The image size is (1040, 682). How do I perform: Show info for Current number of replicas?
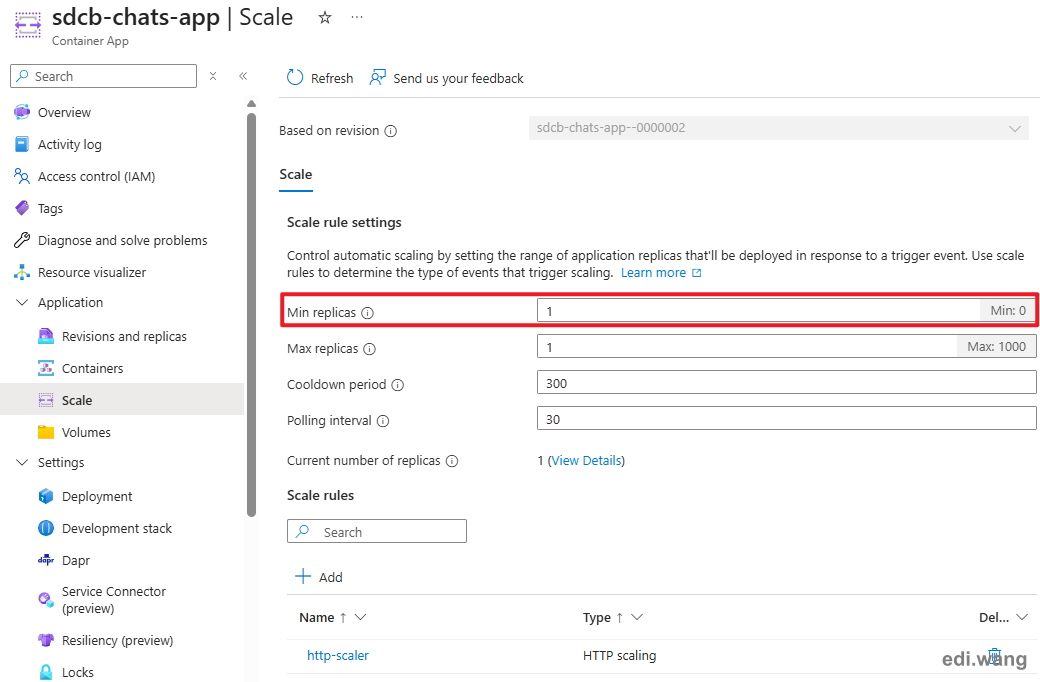click(x=452, y=461)
